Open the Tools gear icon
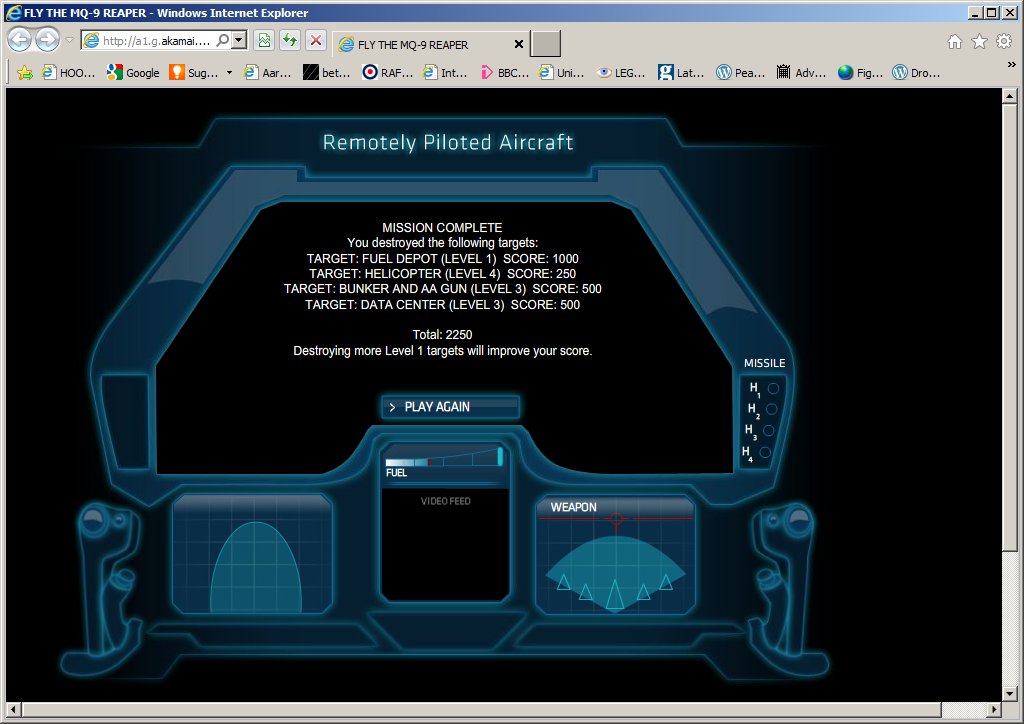This screenshot has width=1024, height=724. [1003, 41]
